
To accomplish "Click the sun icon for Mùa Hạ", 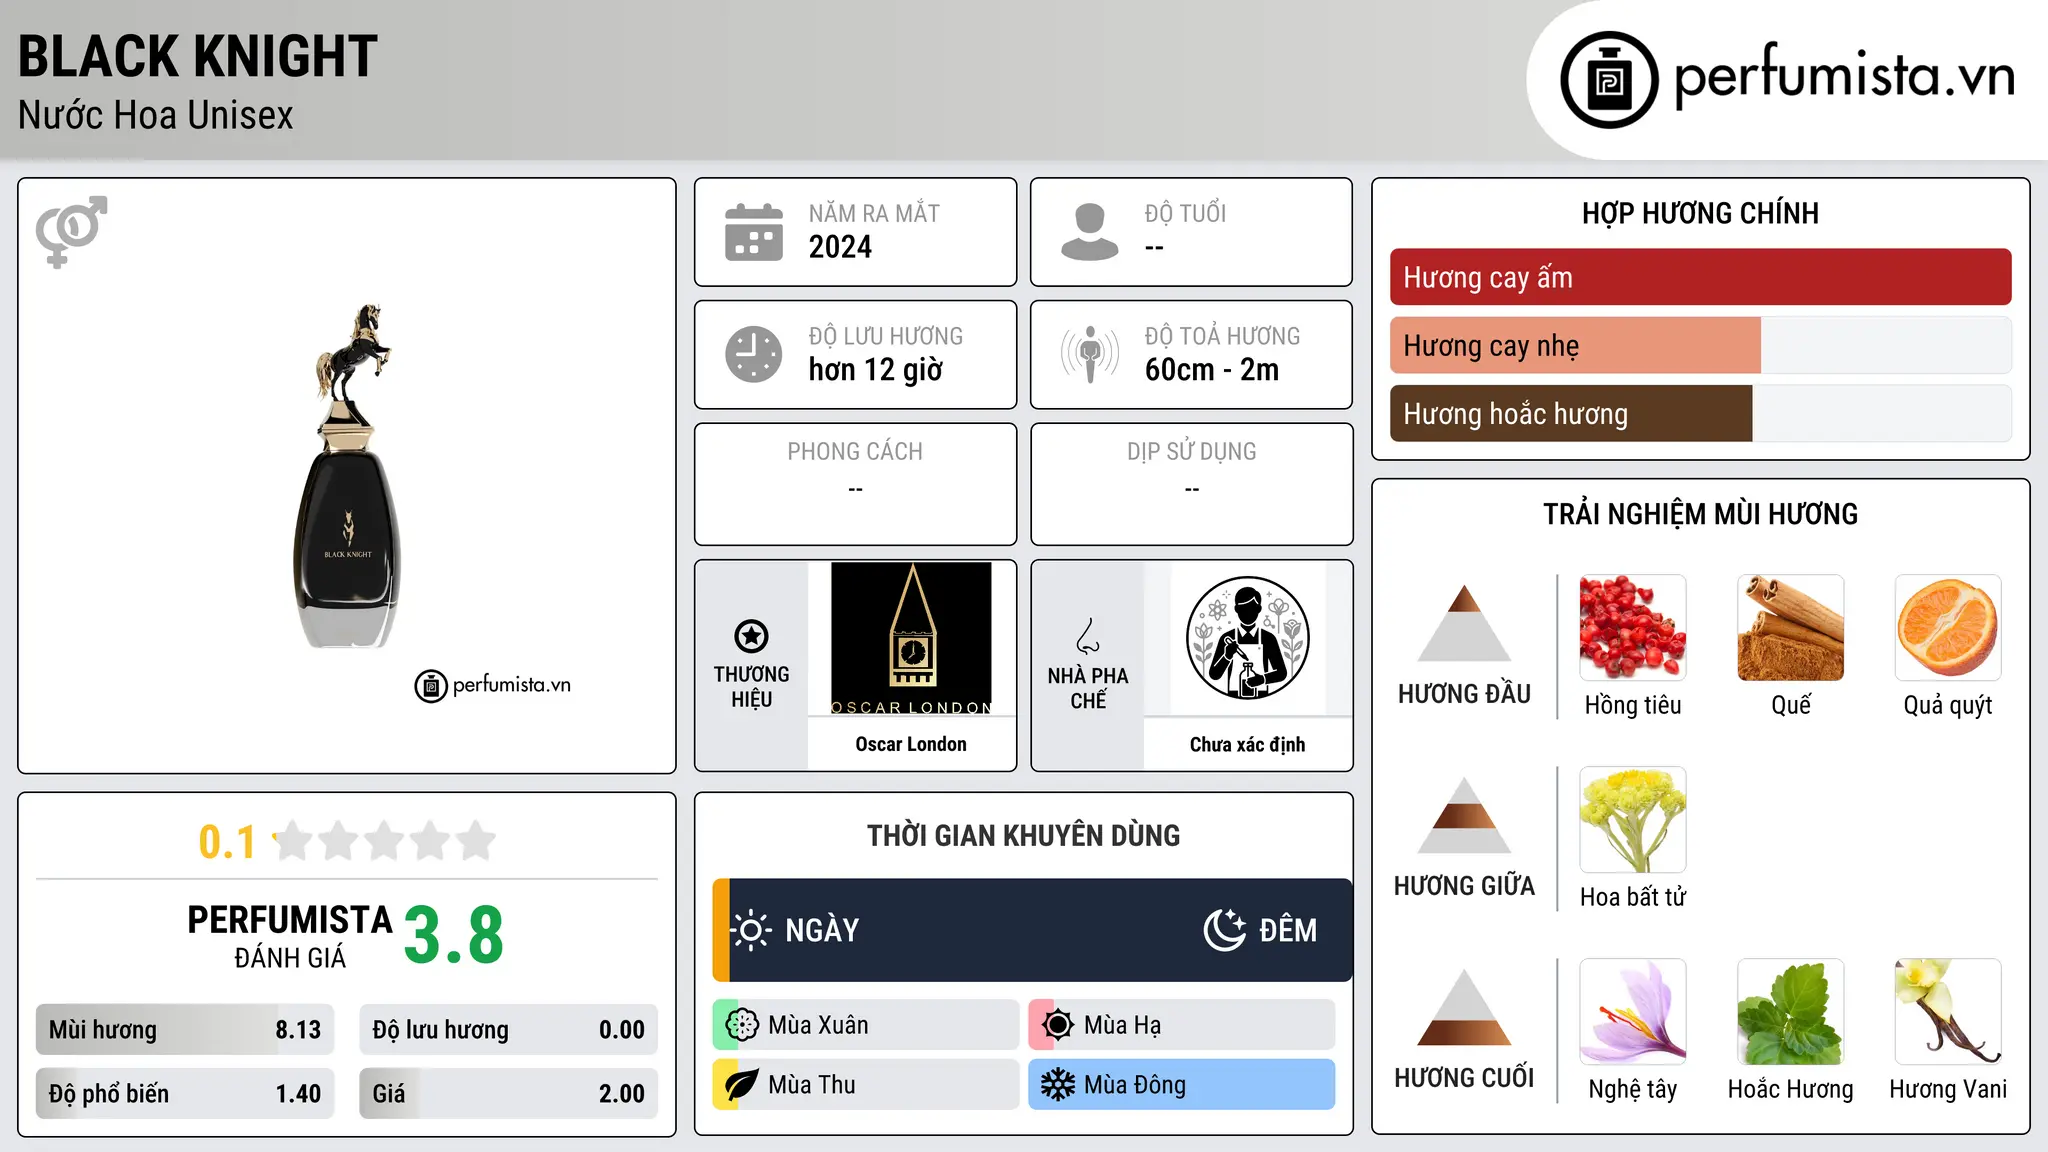I will tap(1057, 1025).
